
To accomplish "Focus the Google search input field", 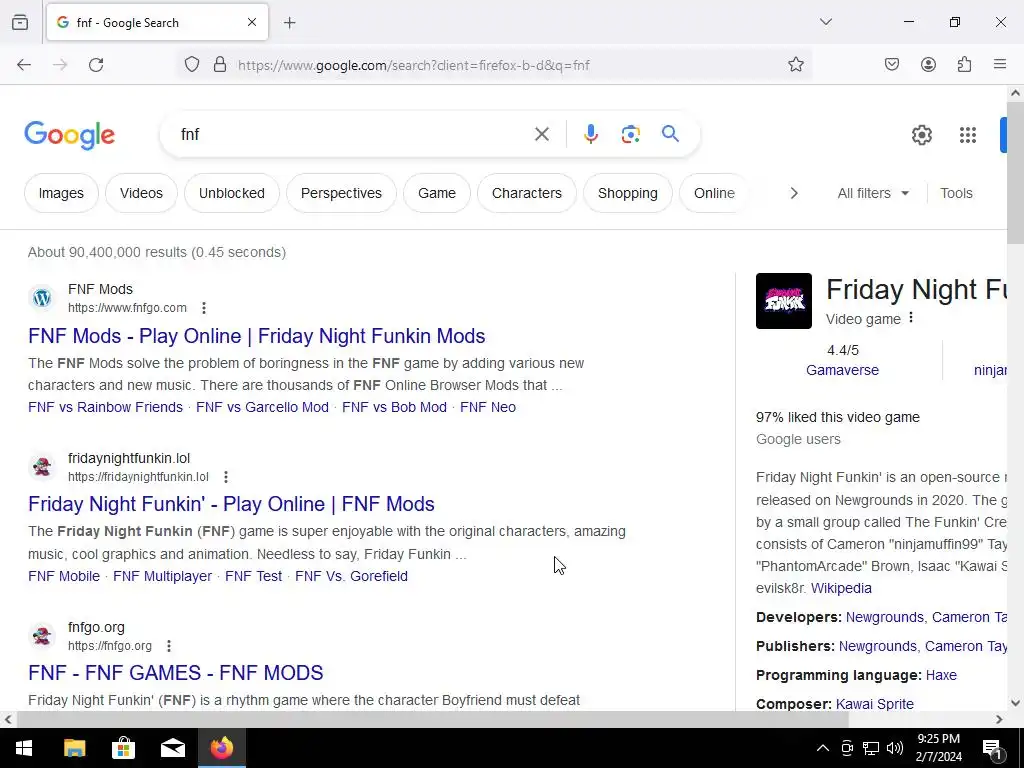I will click(353, 135).
